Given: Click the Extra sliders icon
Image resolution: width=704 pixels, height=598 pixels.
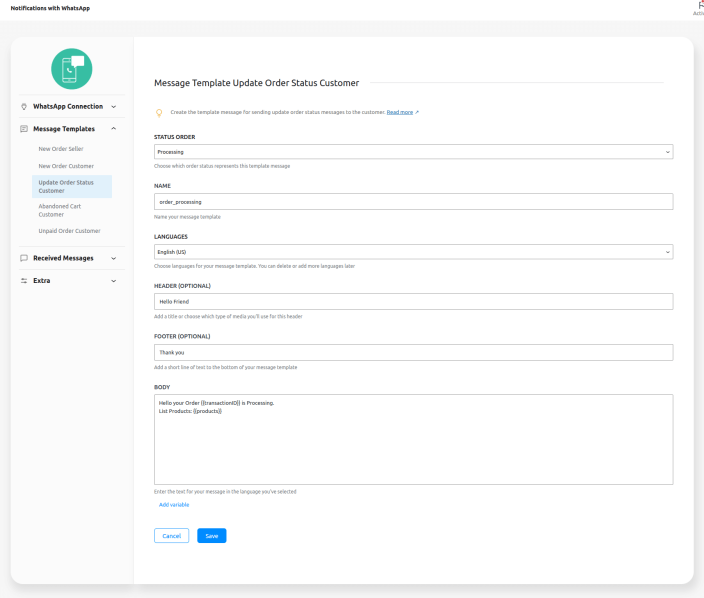Looking at the screenshot, I should (24, 281).
